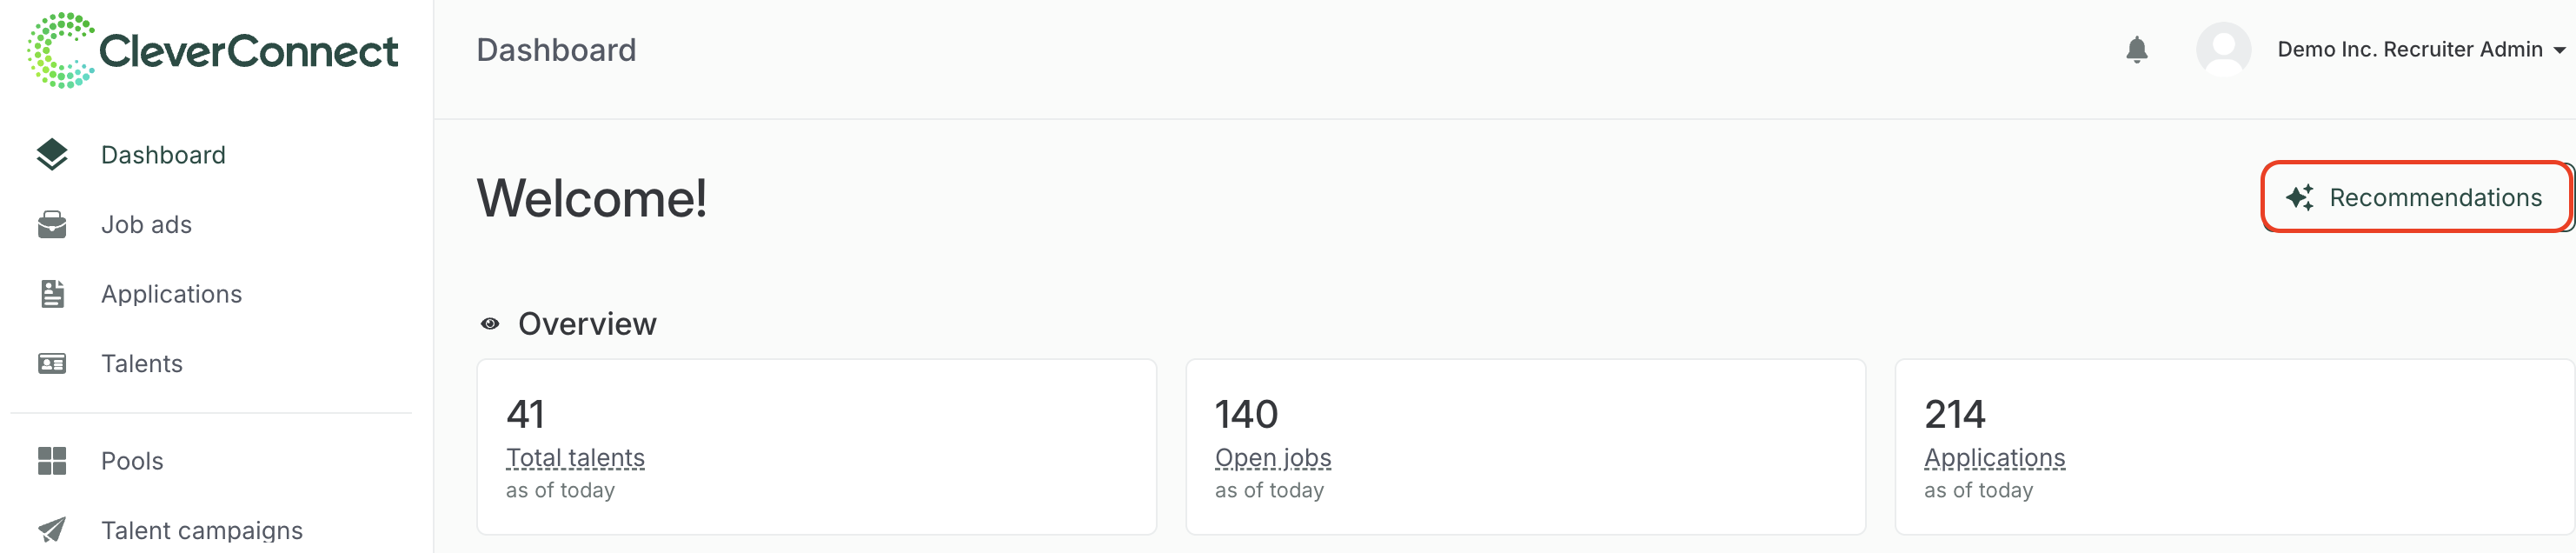Open the Open jobs link
This screenshot has height=553, width=2576.
pos(1272,458)
